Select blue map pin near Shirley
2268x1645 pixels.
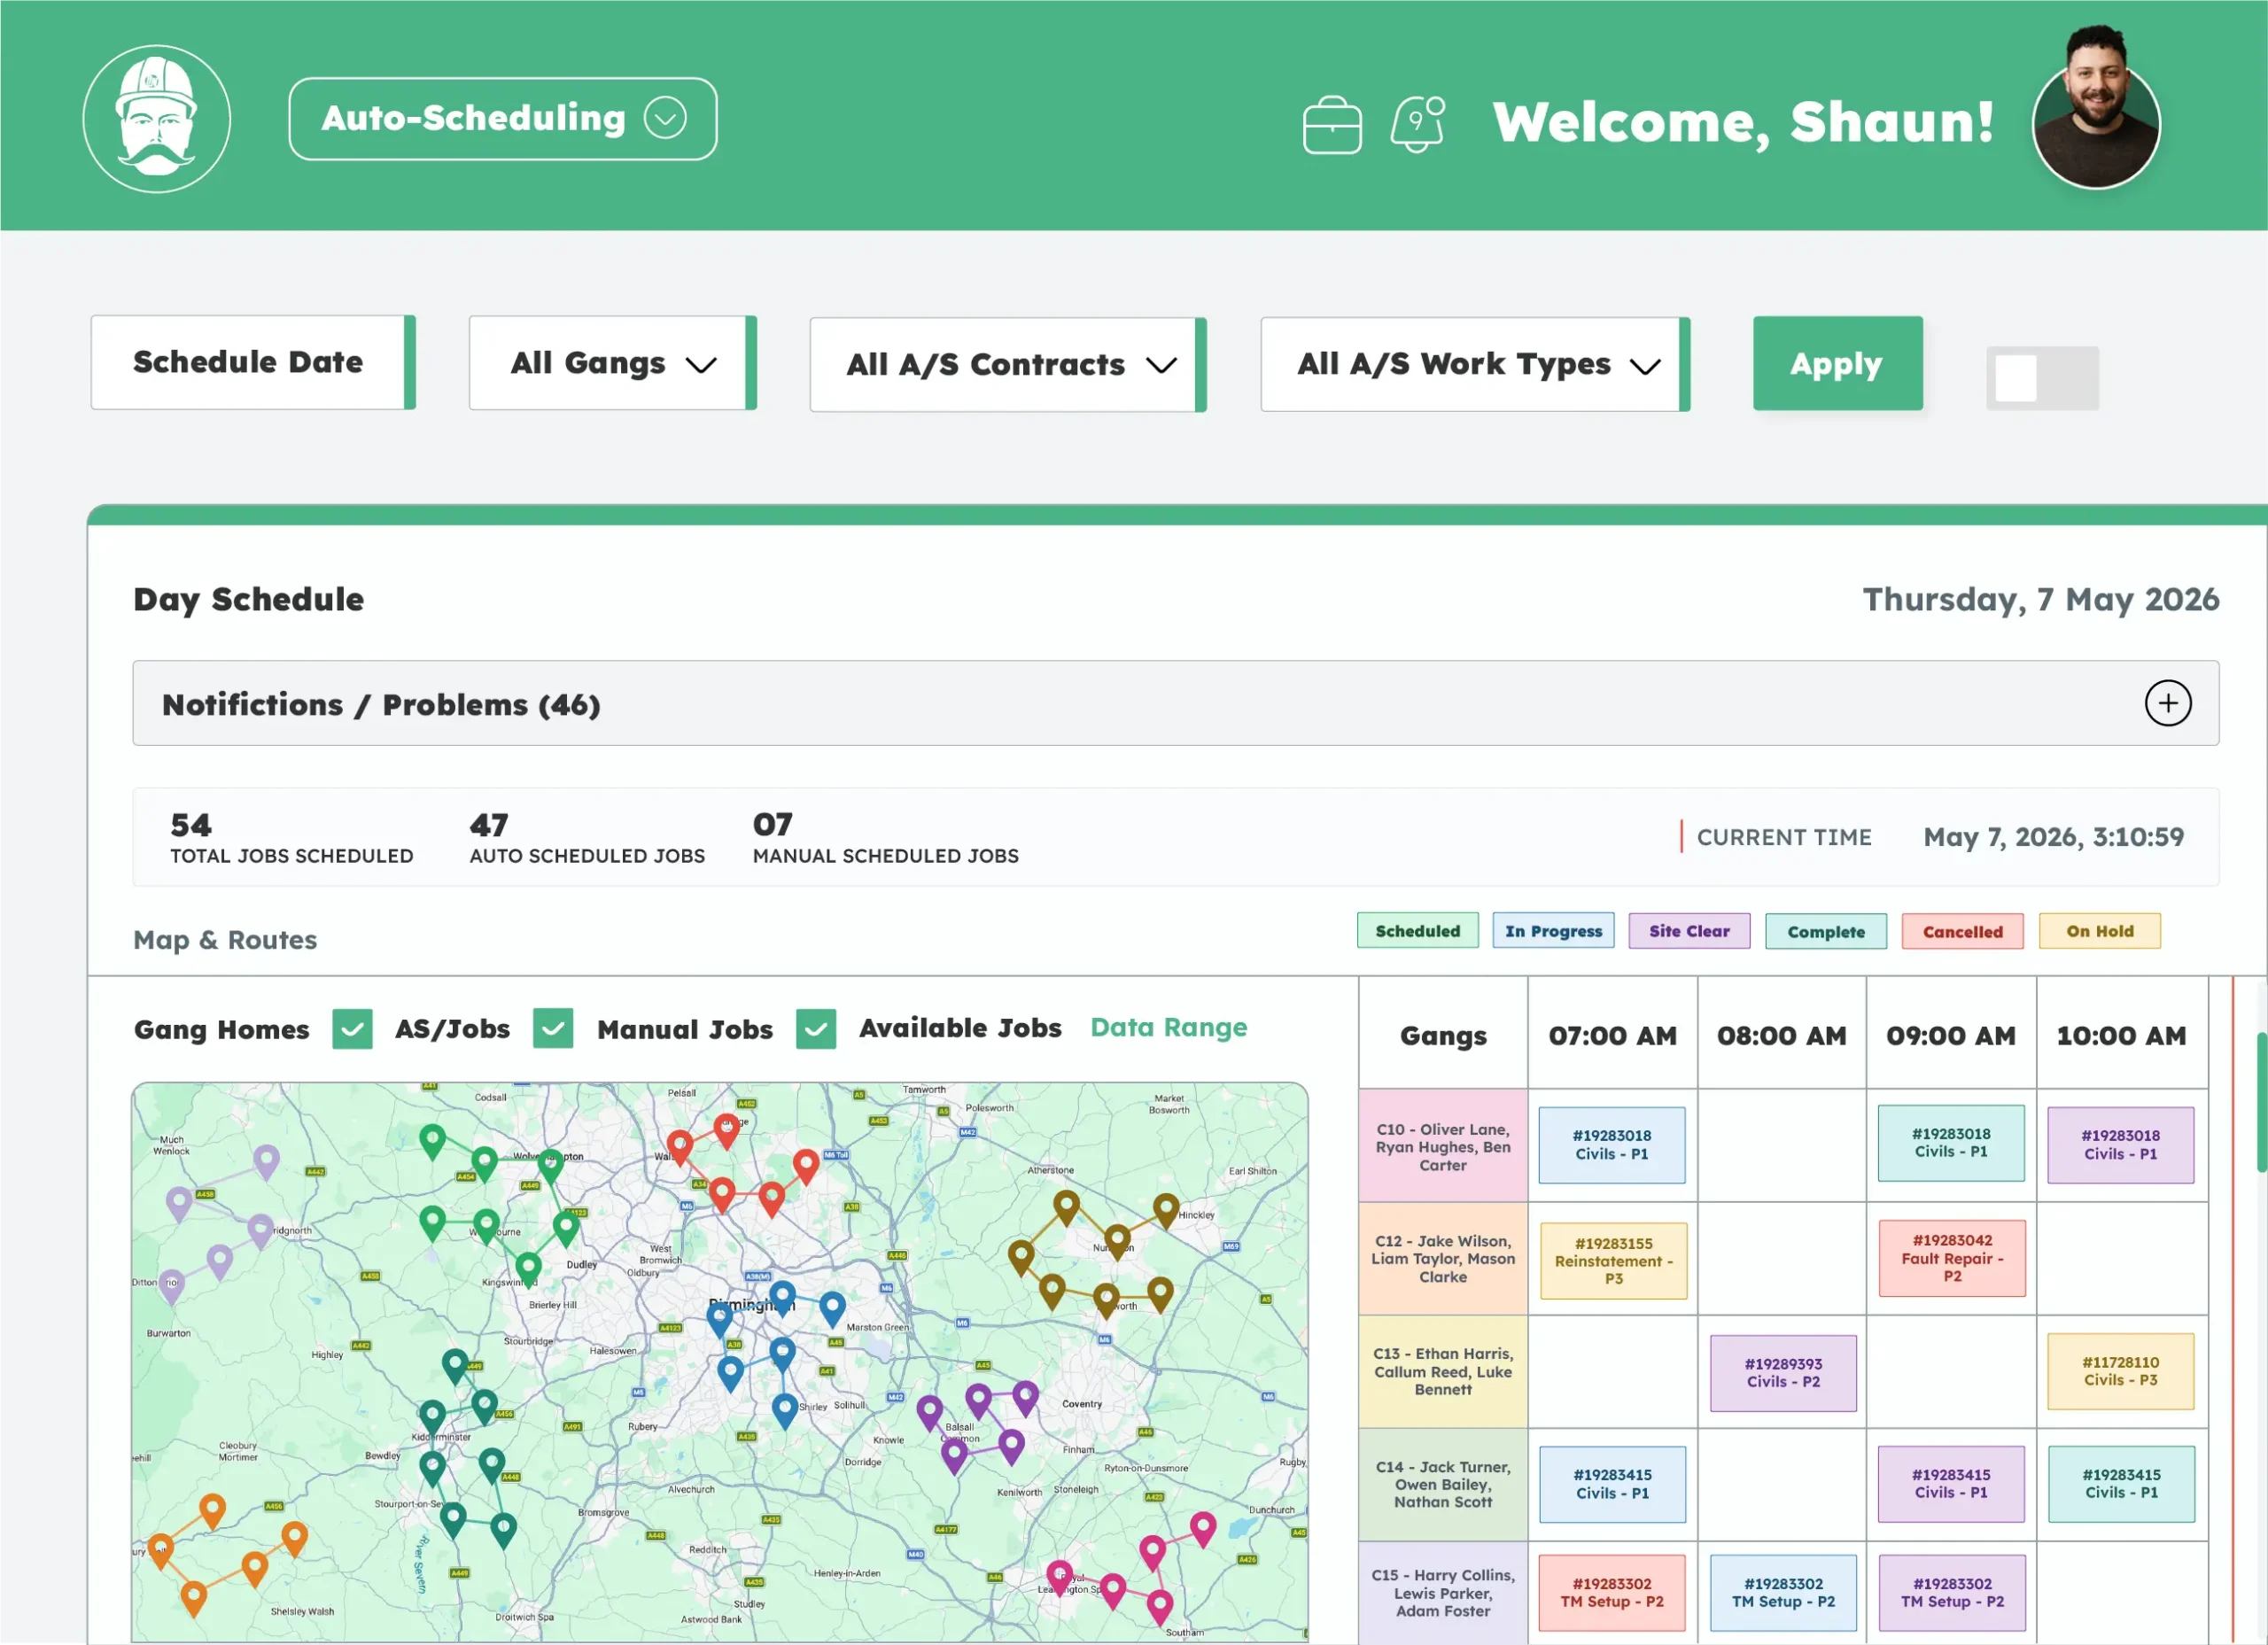785,1412
